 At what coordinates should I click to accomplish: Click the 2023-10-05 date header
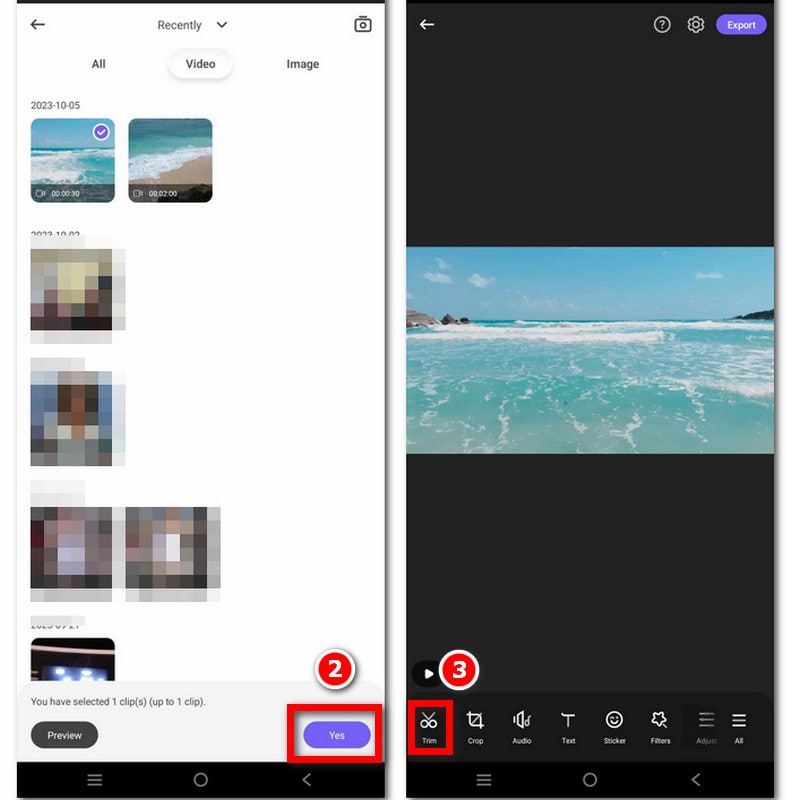tap(55, 105)
